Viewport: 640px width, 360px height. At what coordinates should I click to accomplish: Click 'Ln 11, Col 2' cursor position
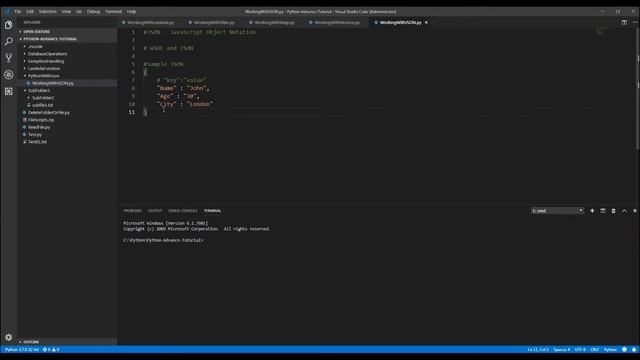tap(538, 349)
